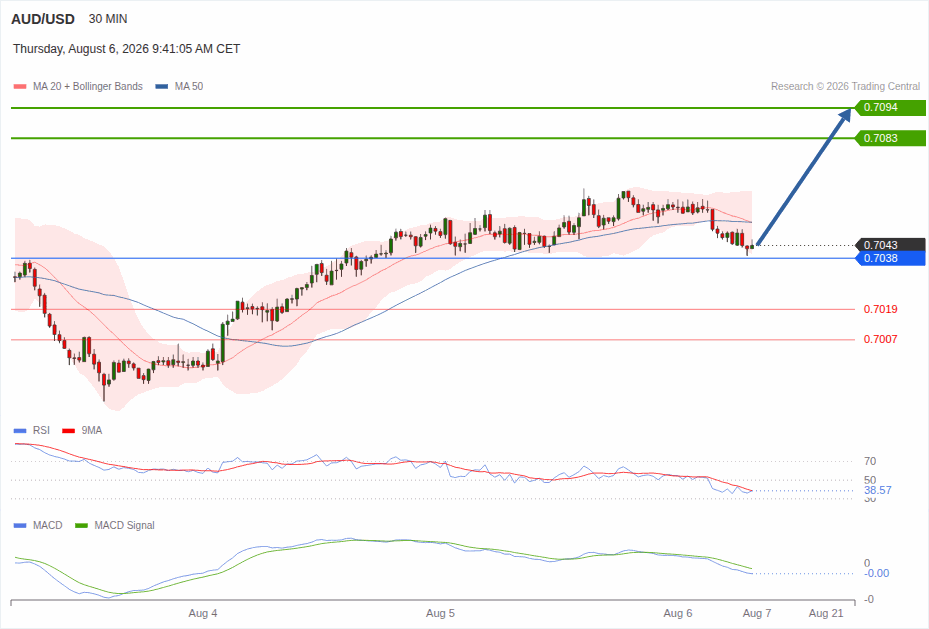
Task: Click the MACD value -0.00 label
Action: pos(877,573)
